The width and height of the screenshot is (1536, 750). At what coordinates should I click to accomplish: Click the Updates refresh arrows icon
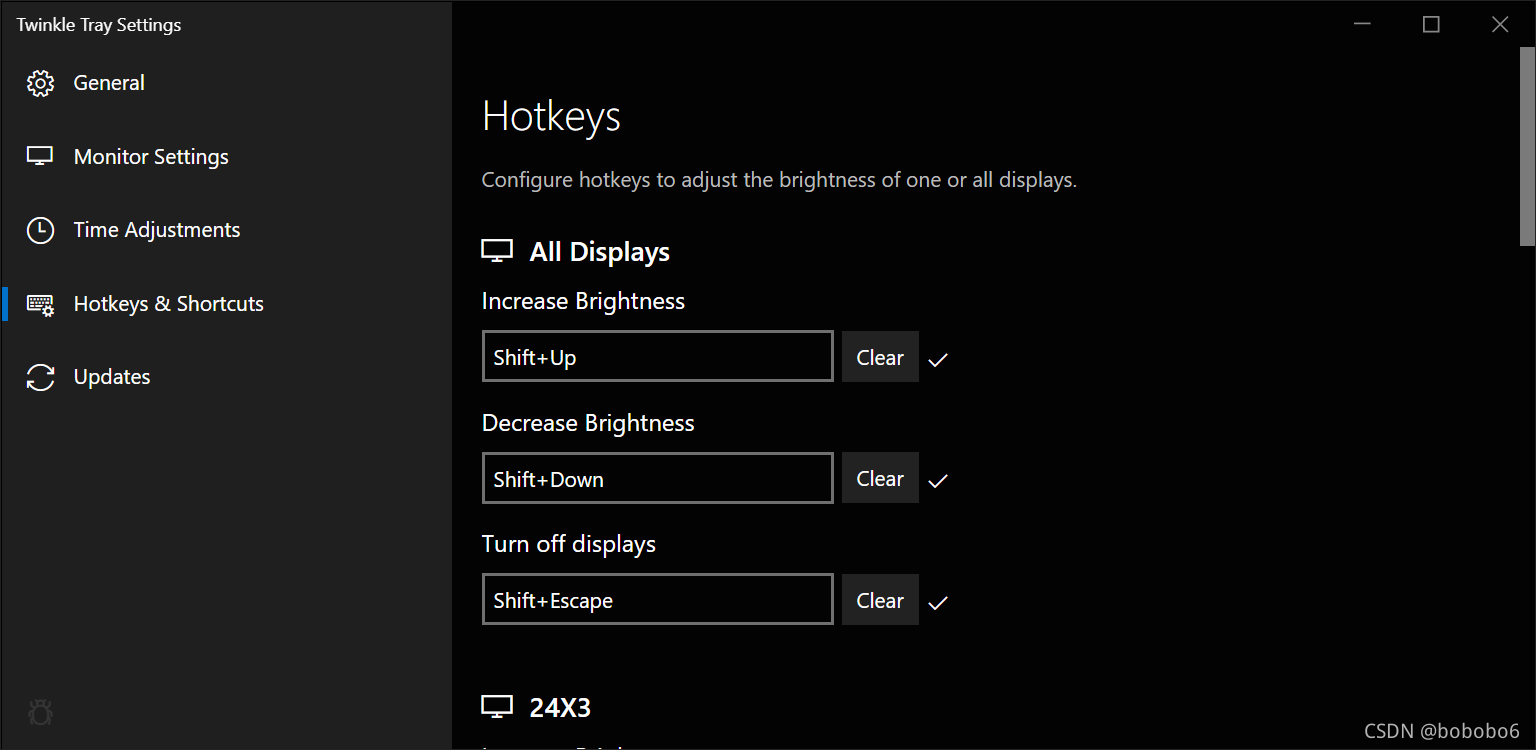tap(40, 377)
